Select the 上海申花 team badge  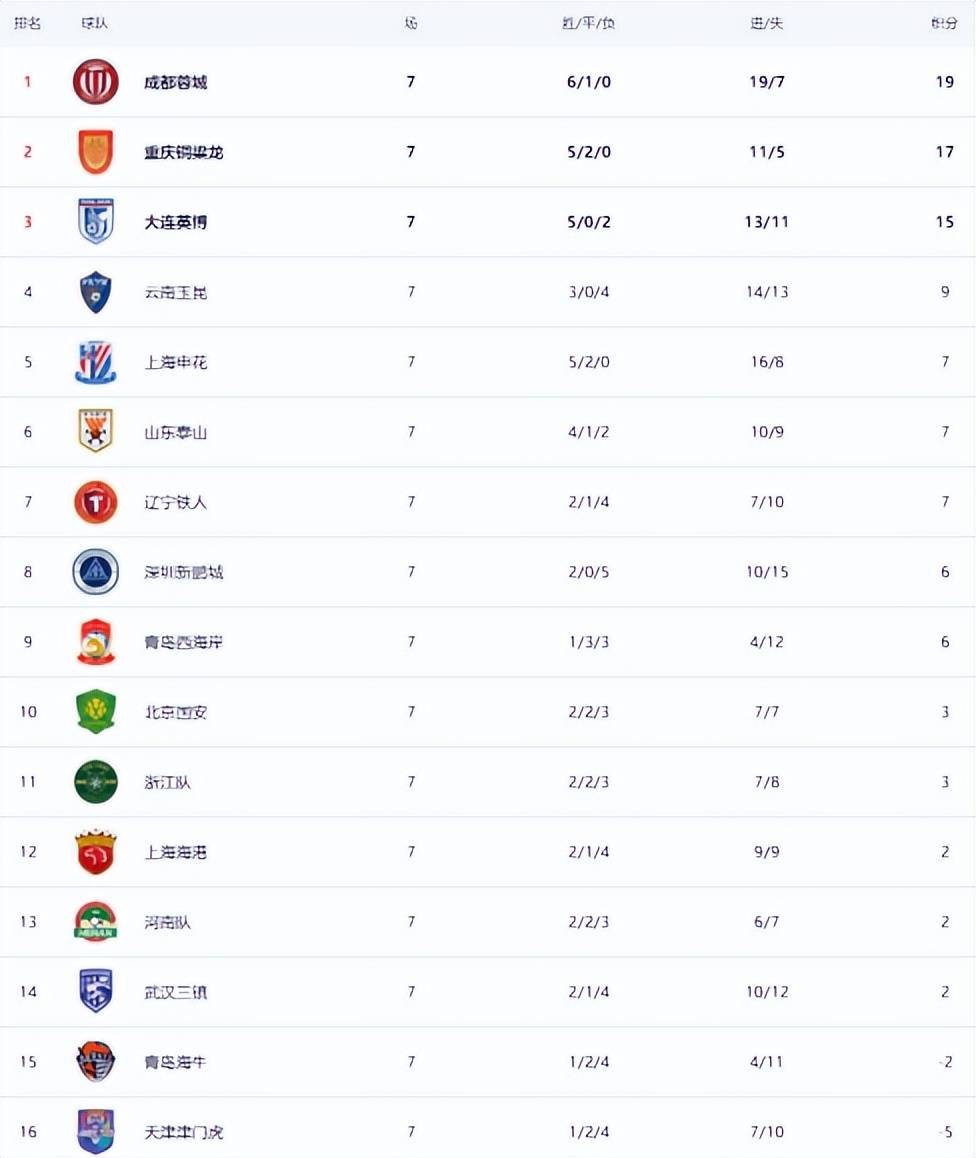coord(96,362)
